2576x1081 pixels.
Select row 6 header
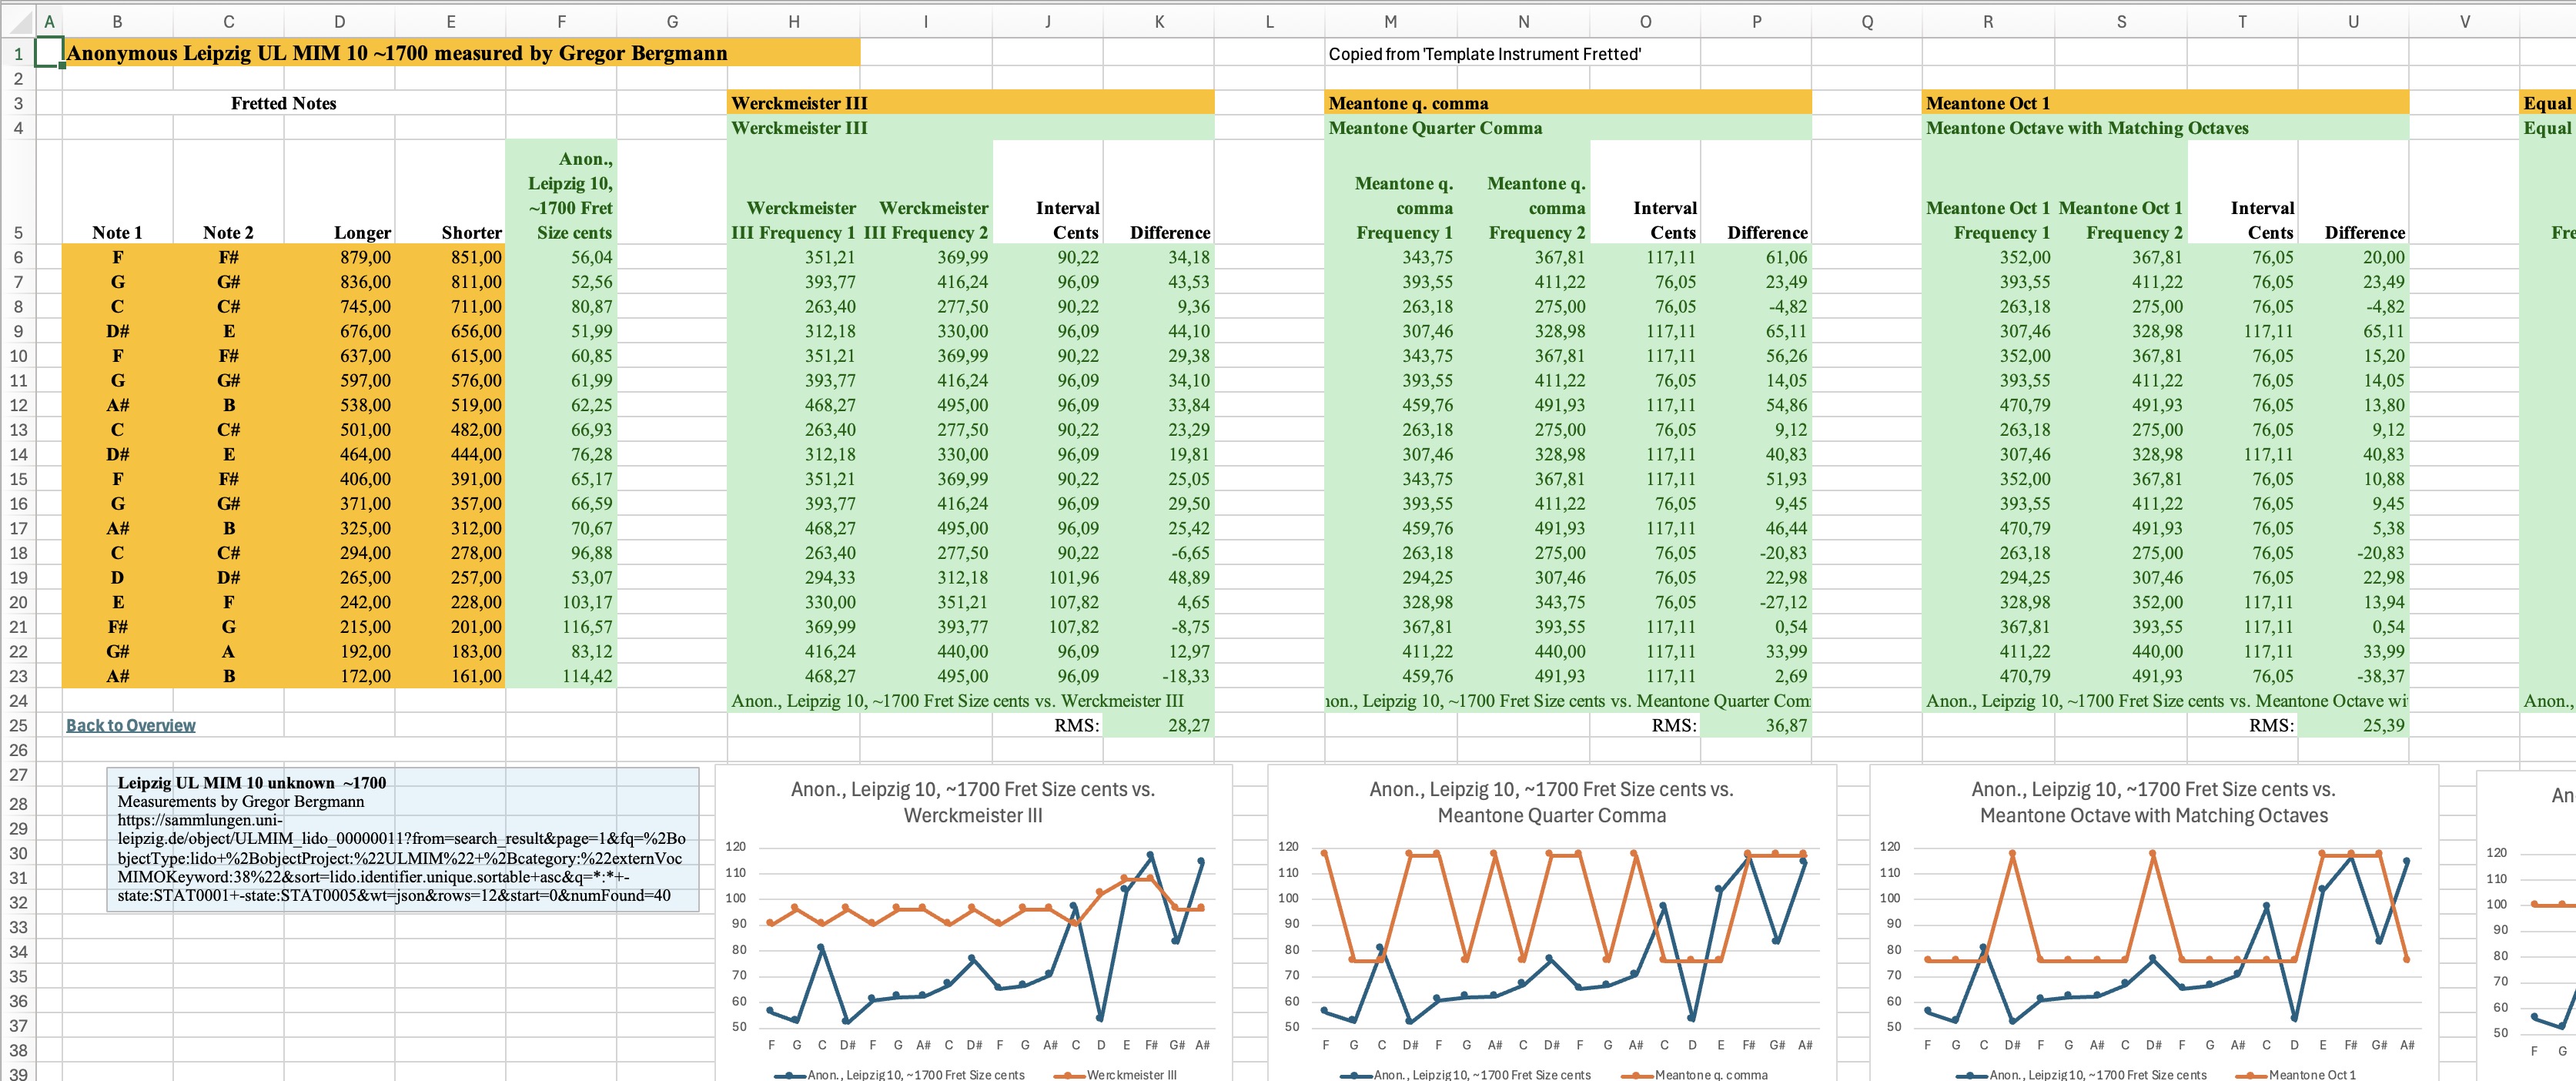coord(17,257)
